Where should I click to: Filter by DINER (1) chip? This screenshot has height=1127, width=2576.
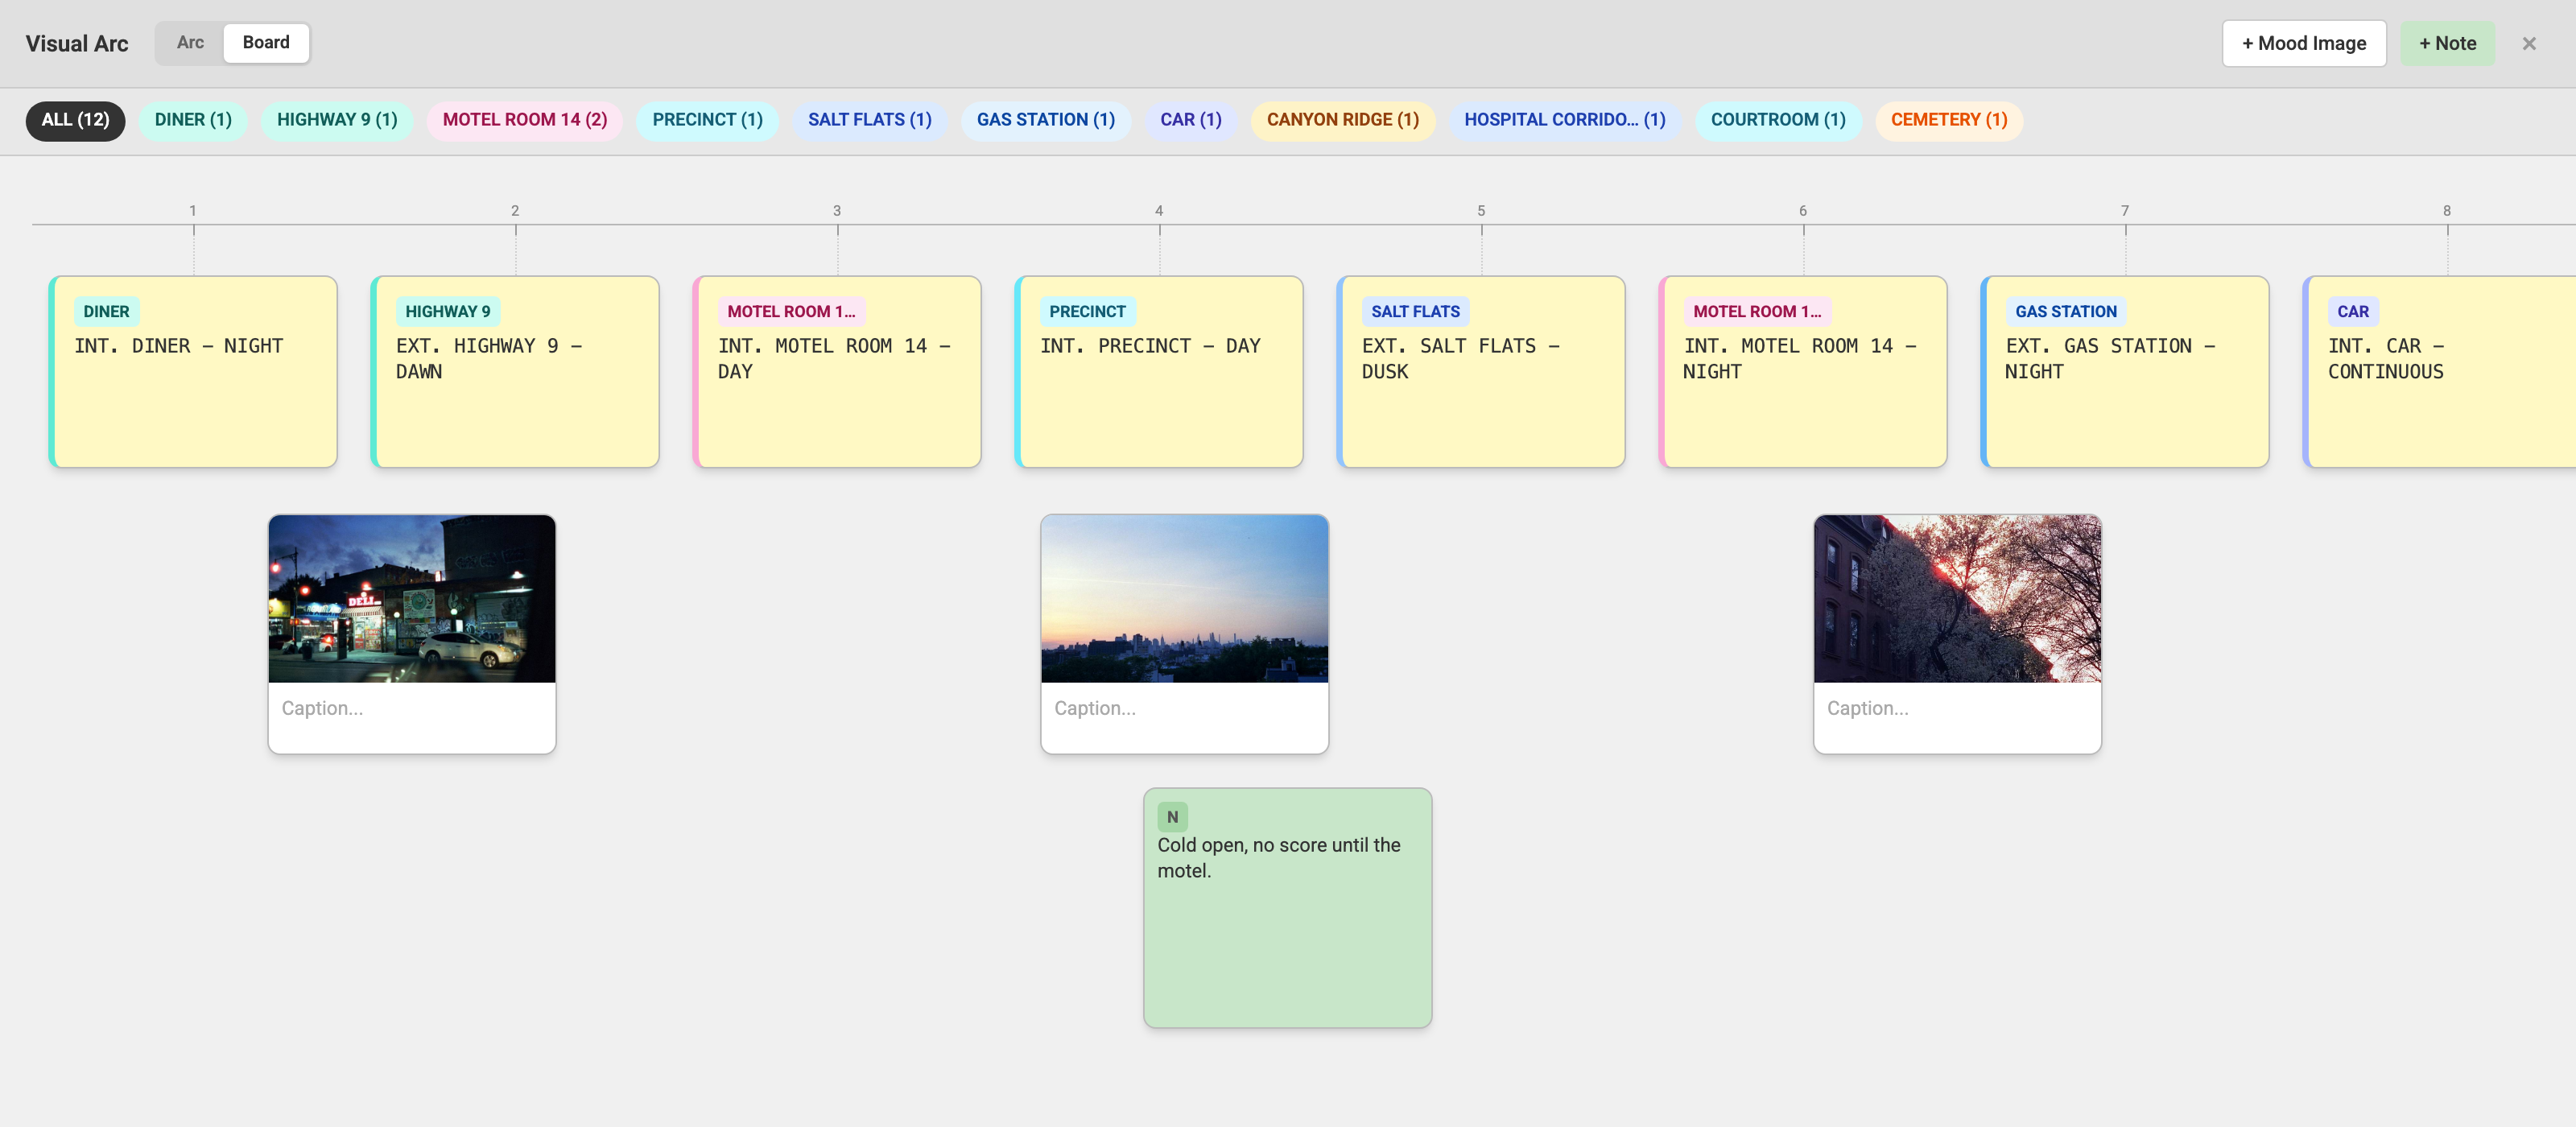[x=193, y=120]
